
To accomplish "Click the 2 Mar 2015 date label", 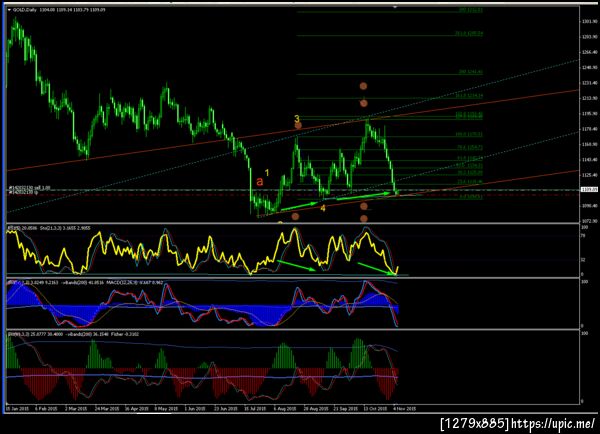I will (76, 408).
